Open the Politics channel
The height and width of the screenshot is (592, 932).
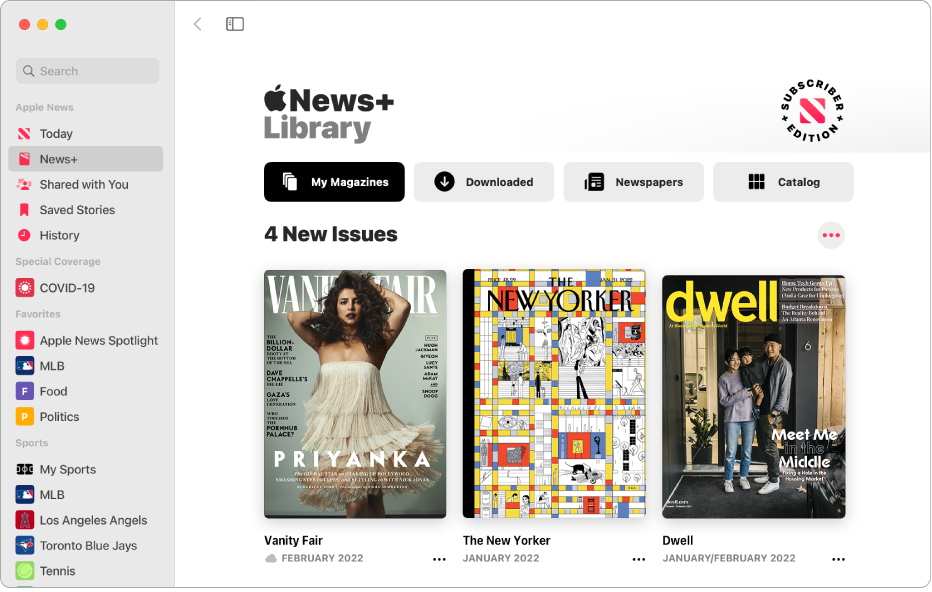click(59, 416)
